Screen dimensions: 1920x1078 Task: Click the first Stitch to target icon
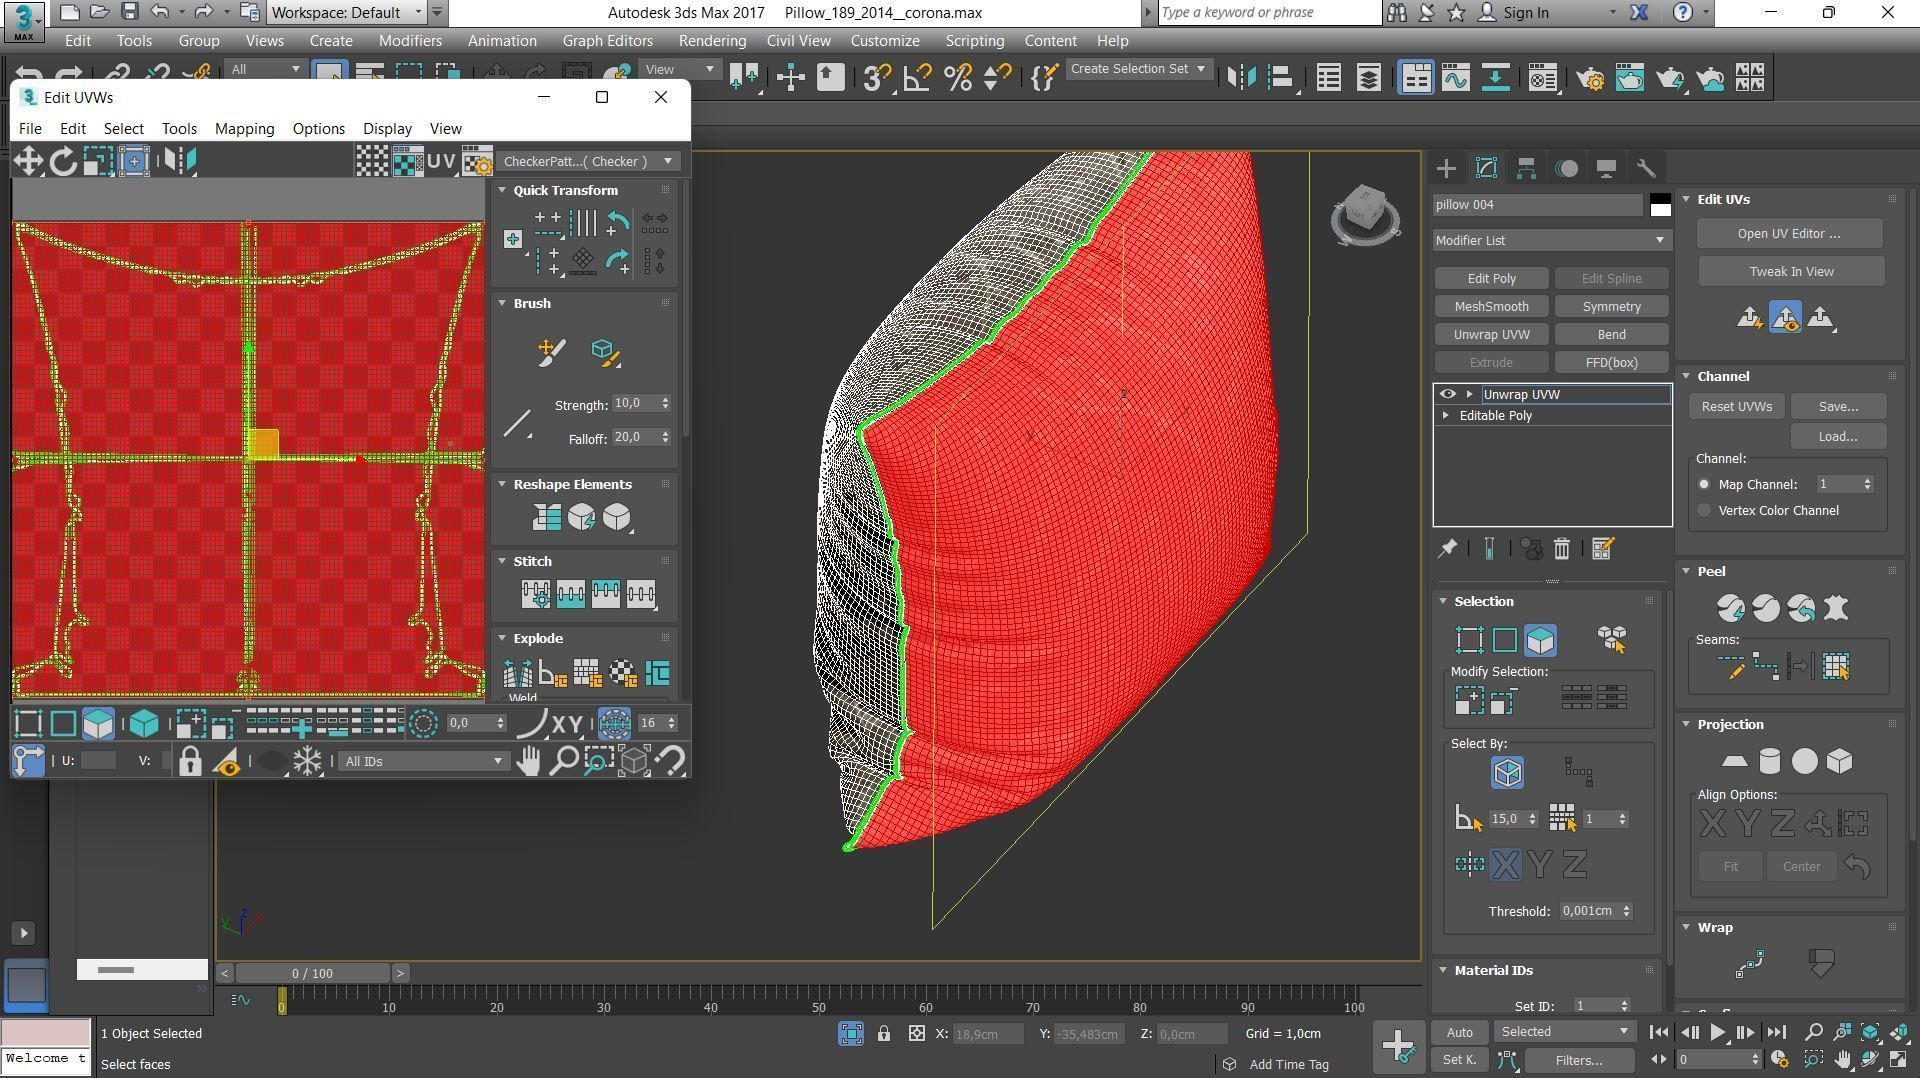[535, 594]
